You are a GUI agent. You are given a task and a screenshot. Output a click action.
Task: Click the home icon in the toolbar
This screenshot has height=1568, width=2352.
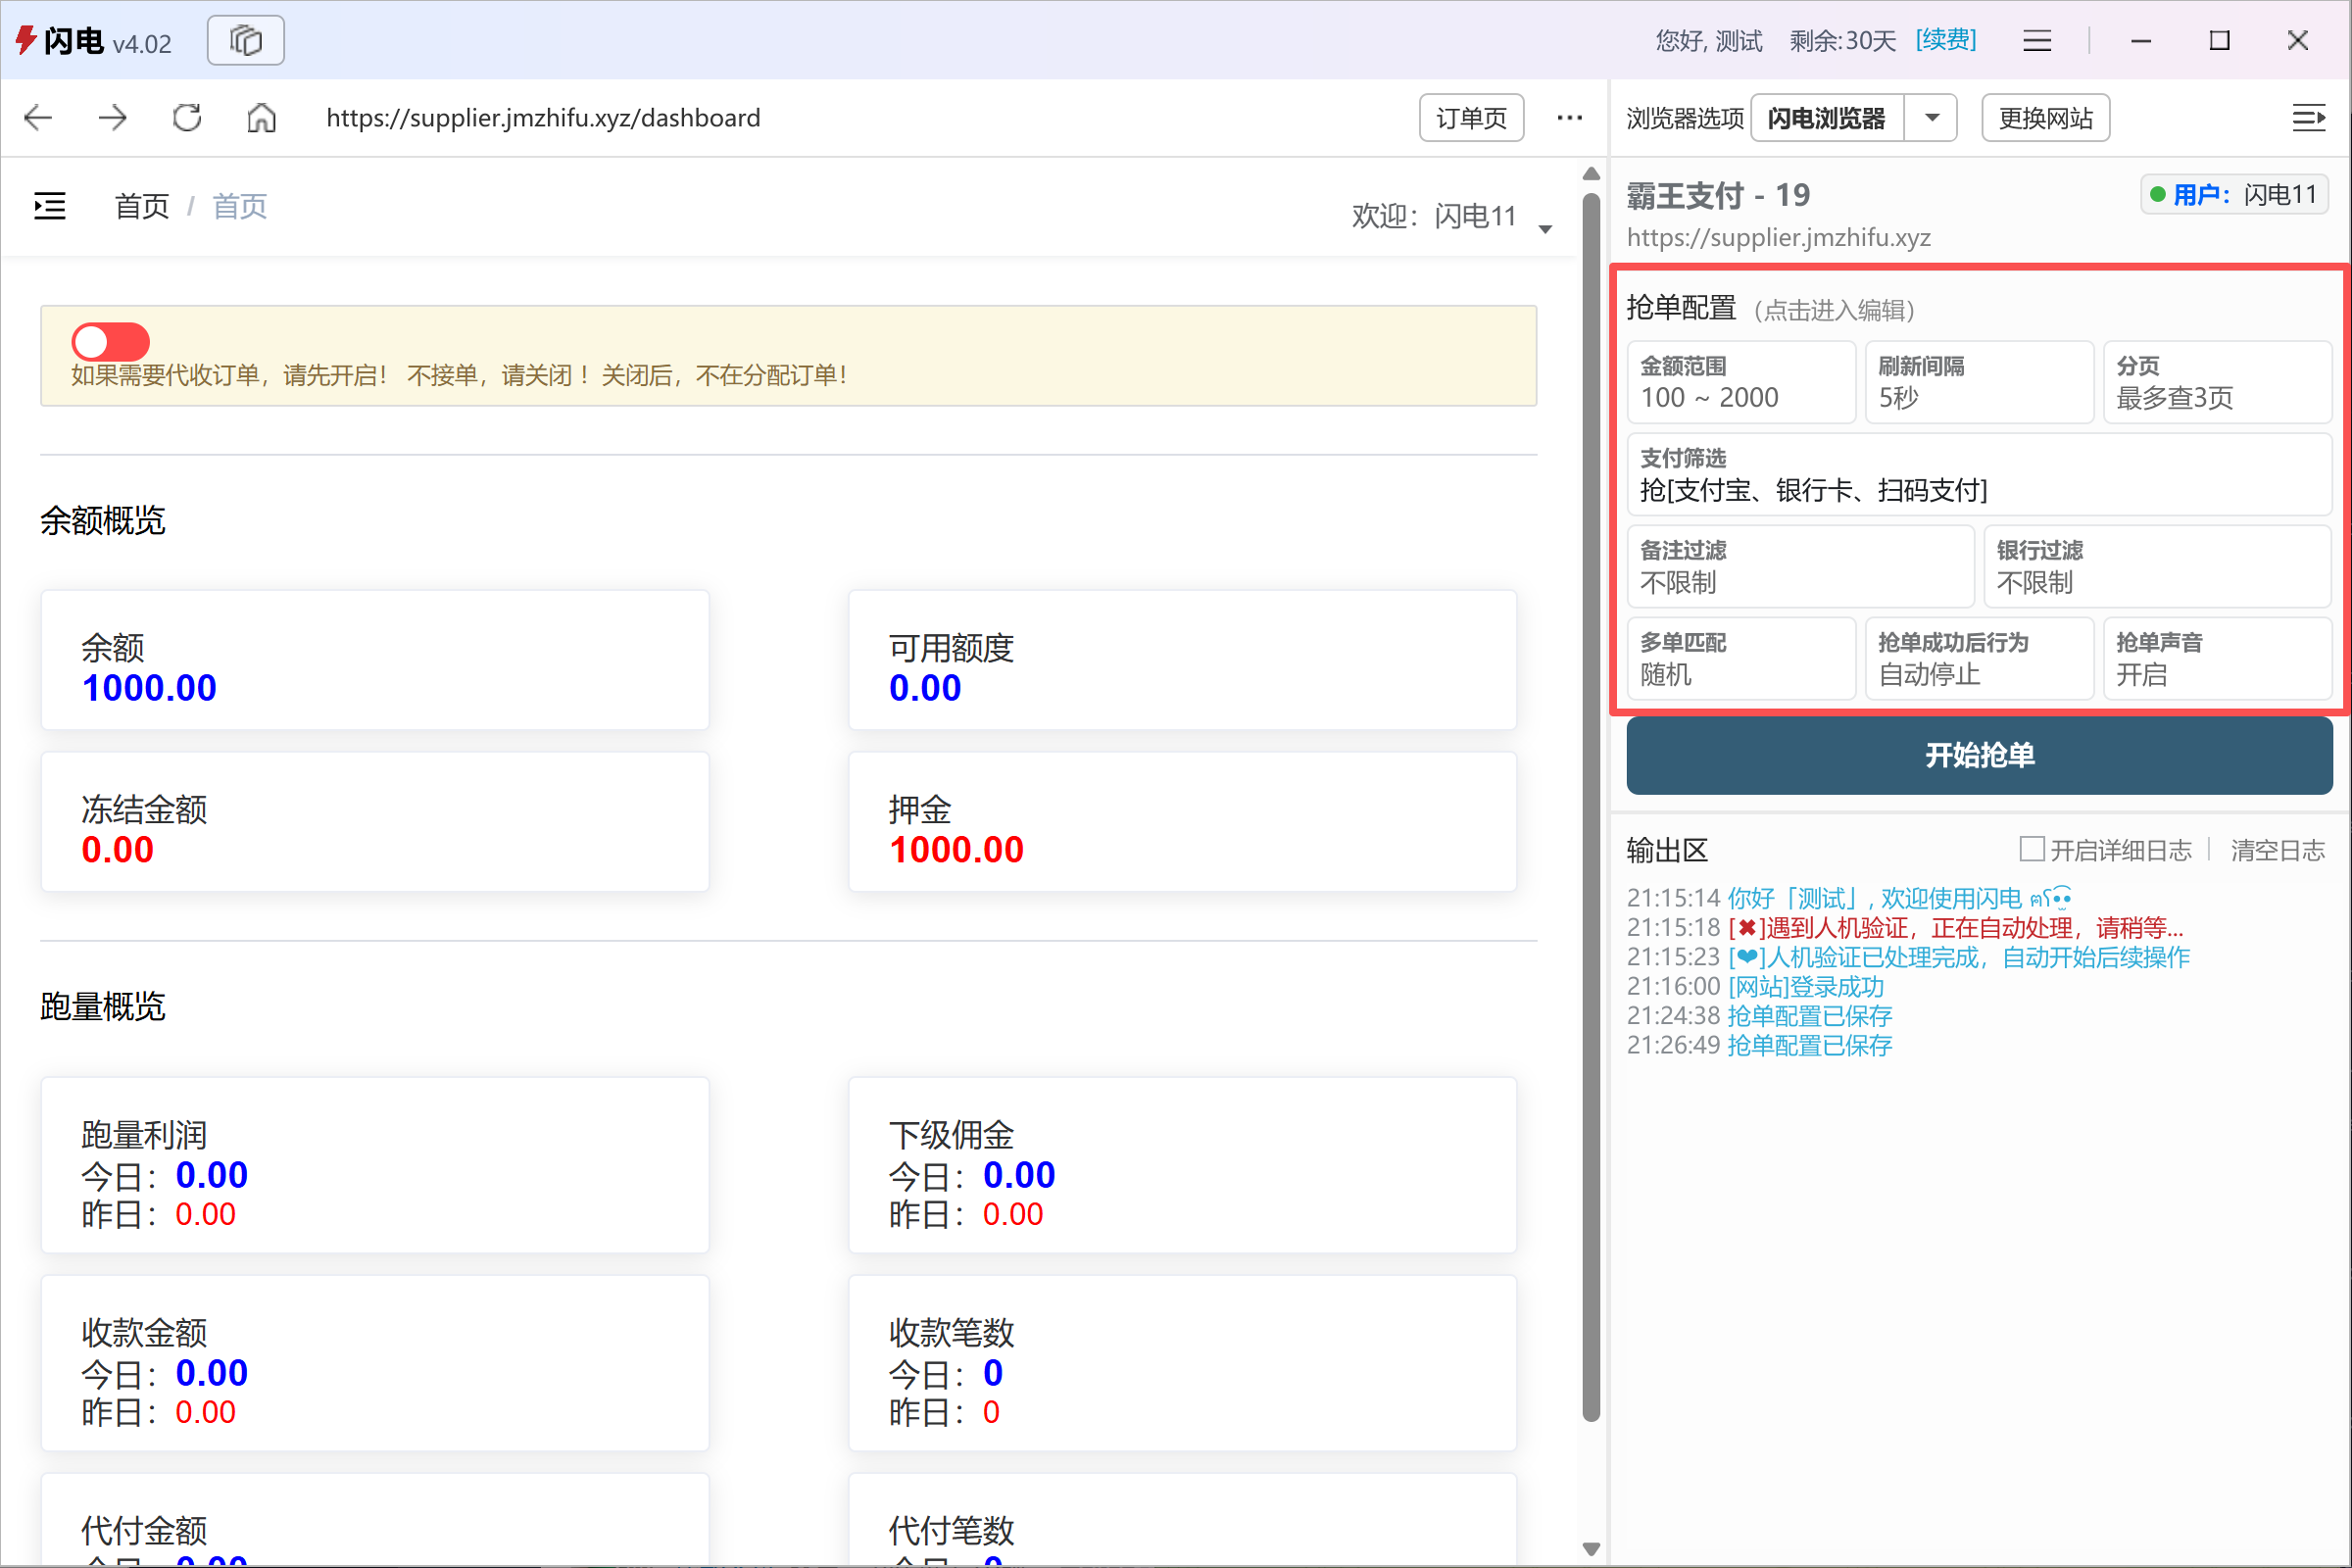(261, 117)
